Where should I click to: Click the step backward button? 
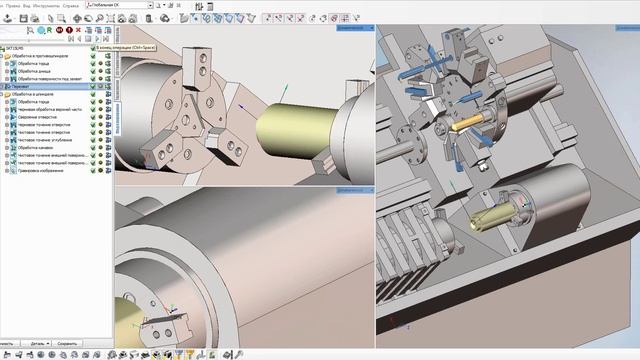(80, 39)
